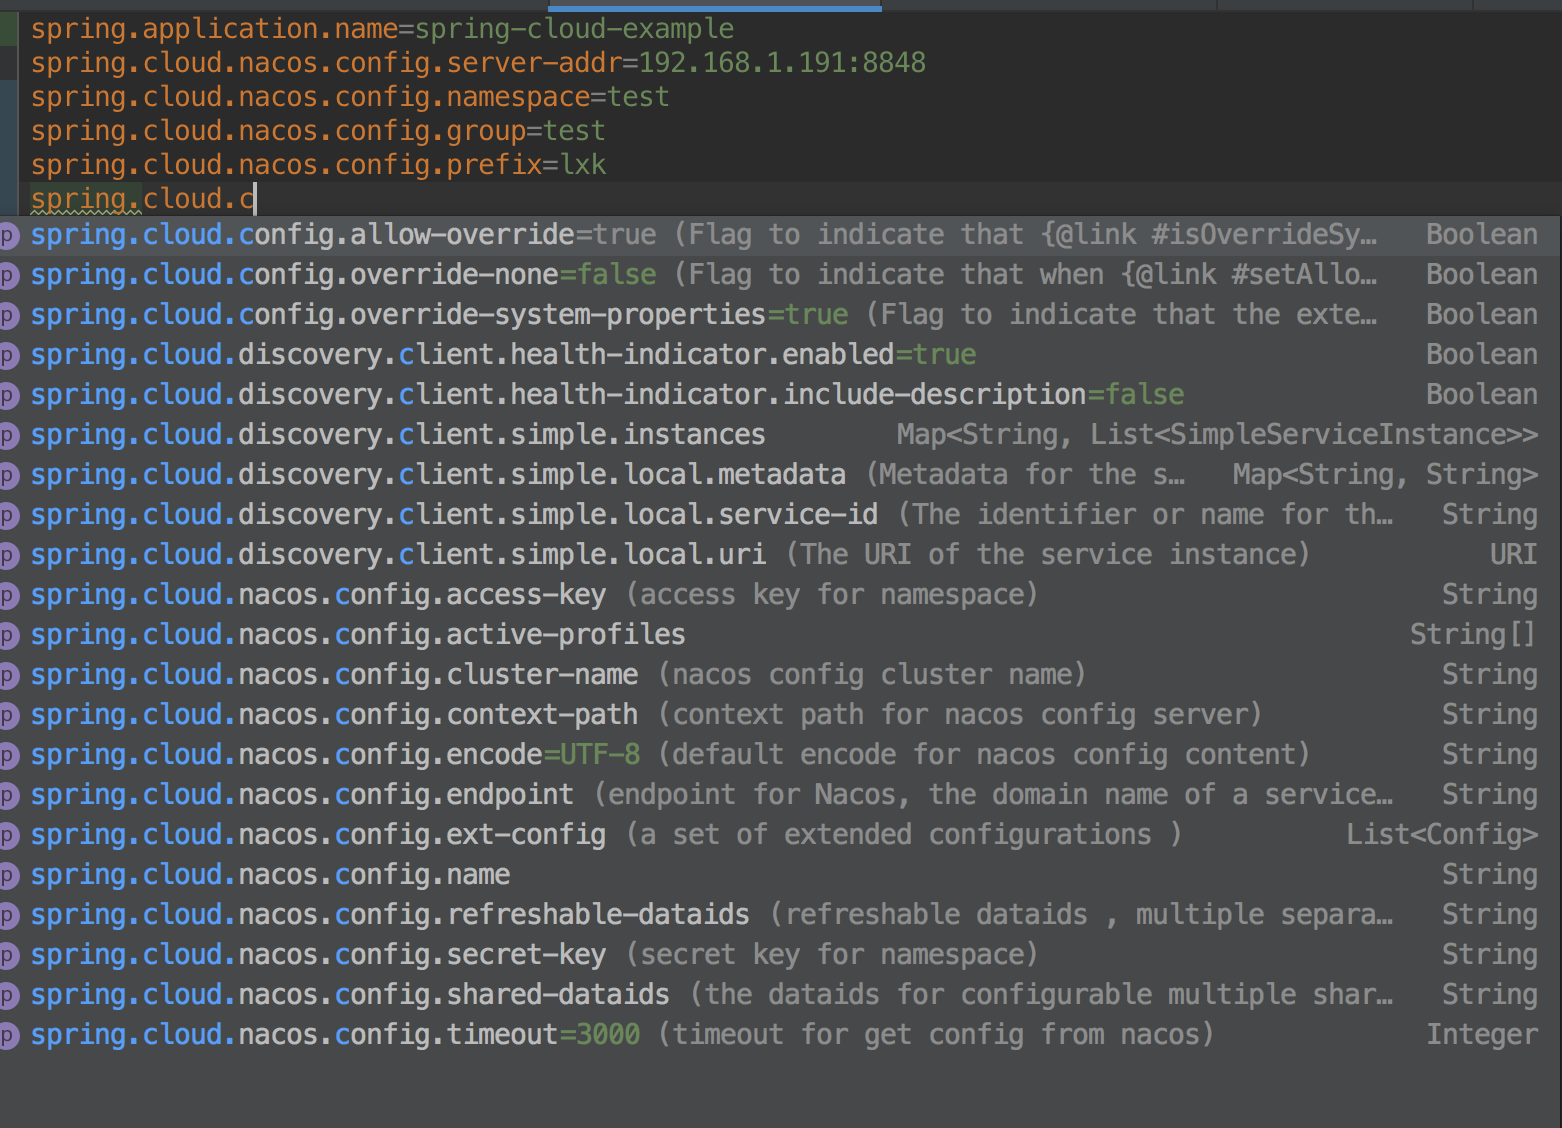1562x1128 pixels.
Task: Choose config.override-none=false suggestion
Action: coord(781,275)
